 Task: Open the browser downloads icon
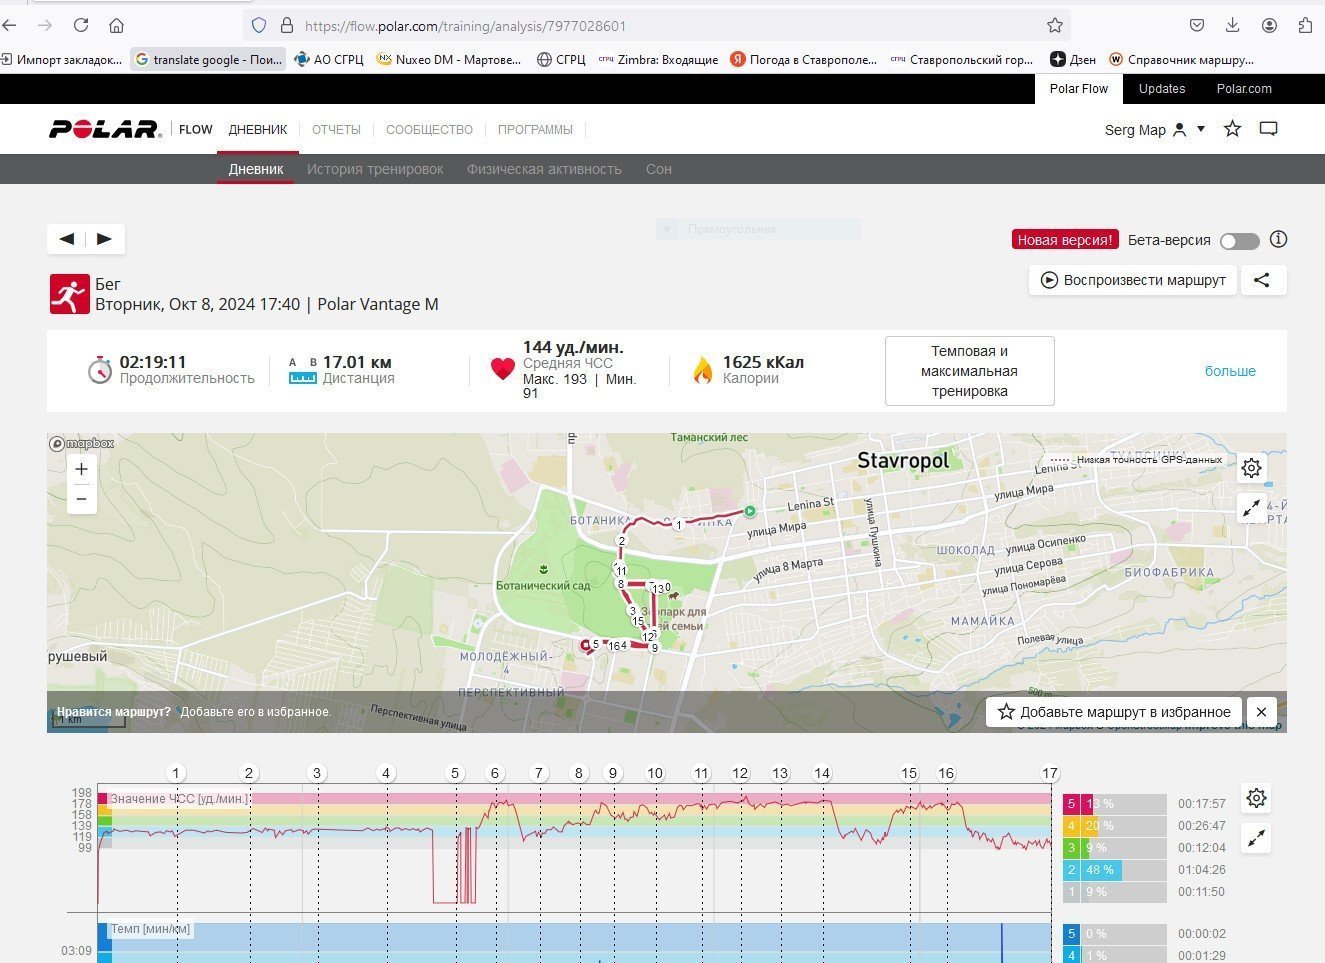coord(1233,25)
